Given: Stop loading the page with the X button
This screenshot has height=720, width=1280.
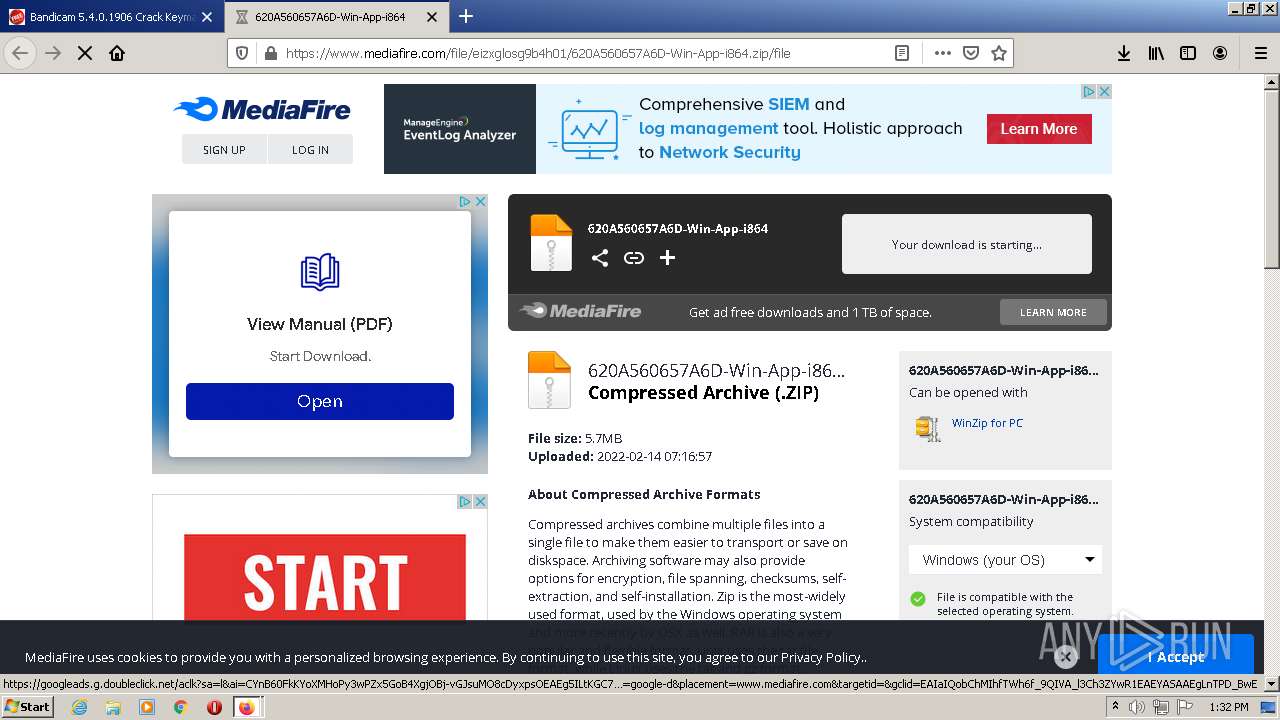Looking at the screenshot, I should (85, 53).
